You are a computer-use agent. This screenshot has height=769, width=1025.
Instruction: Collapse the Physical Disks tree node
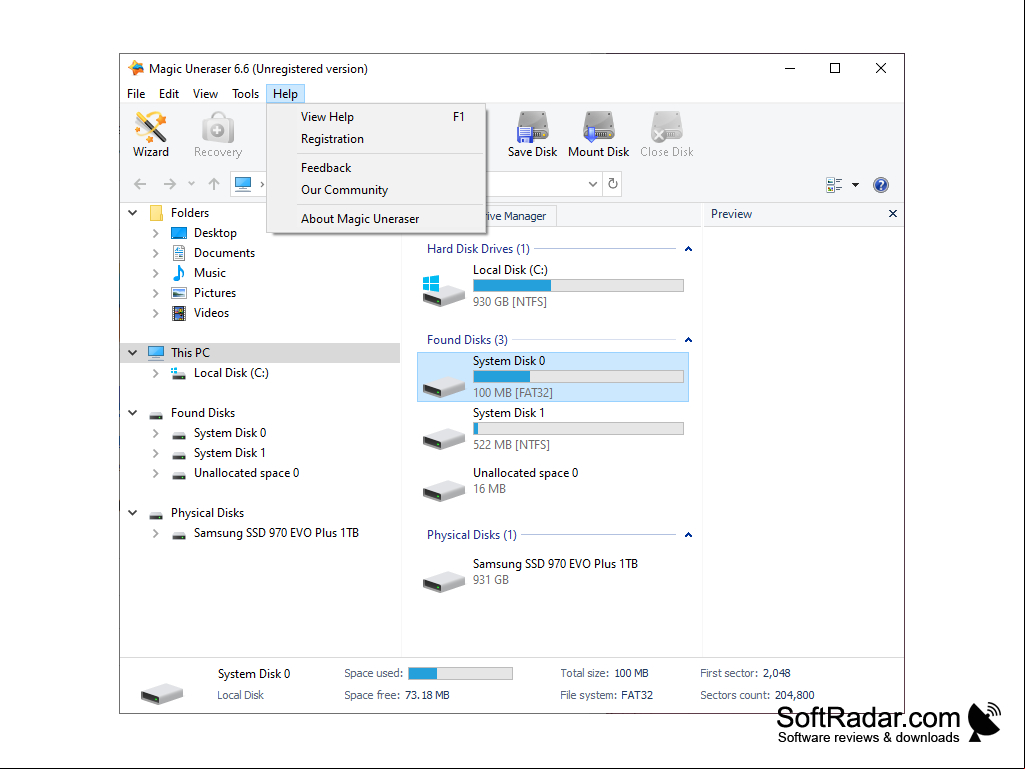click(x=133, y=513)
